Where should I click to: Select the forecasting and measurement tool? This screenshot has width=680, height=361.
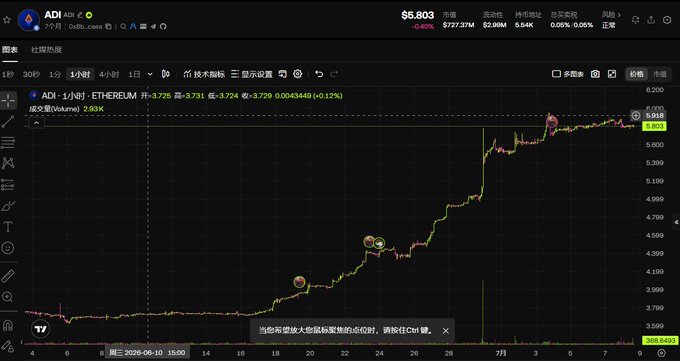click(x=8, y=185)
